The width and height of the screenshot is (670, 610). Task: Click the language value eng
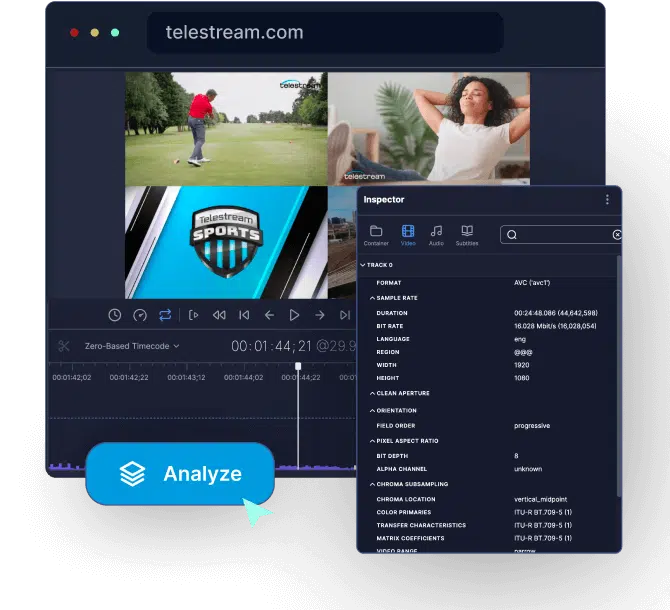[x=520, y=339]
